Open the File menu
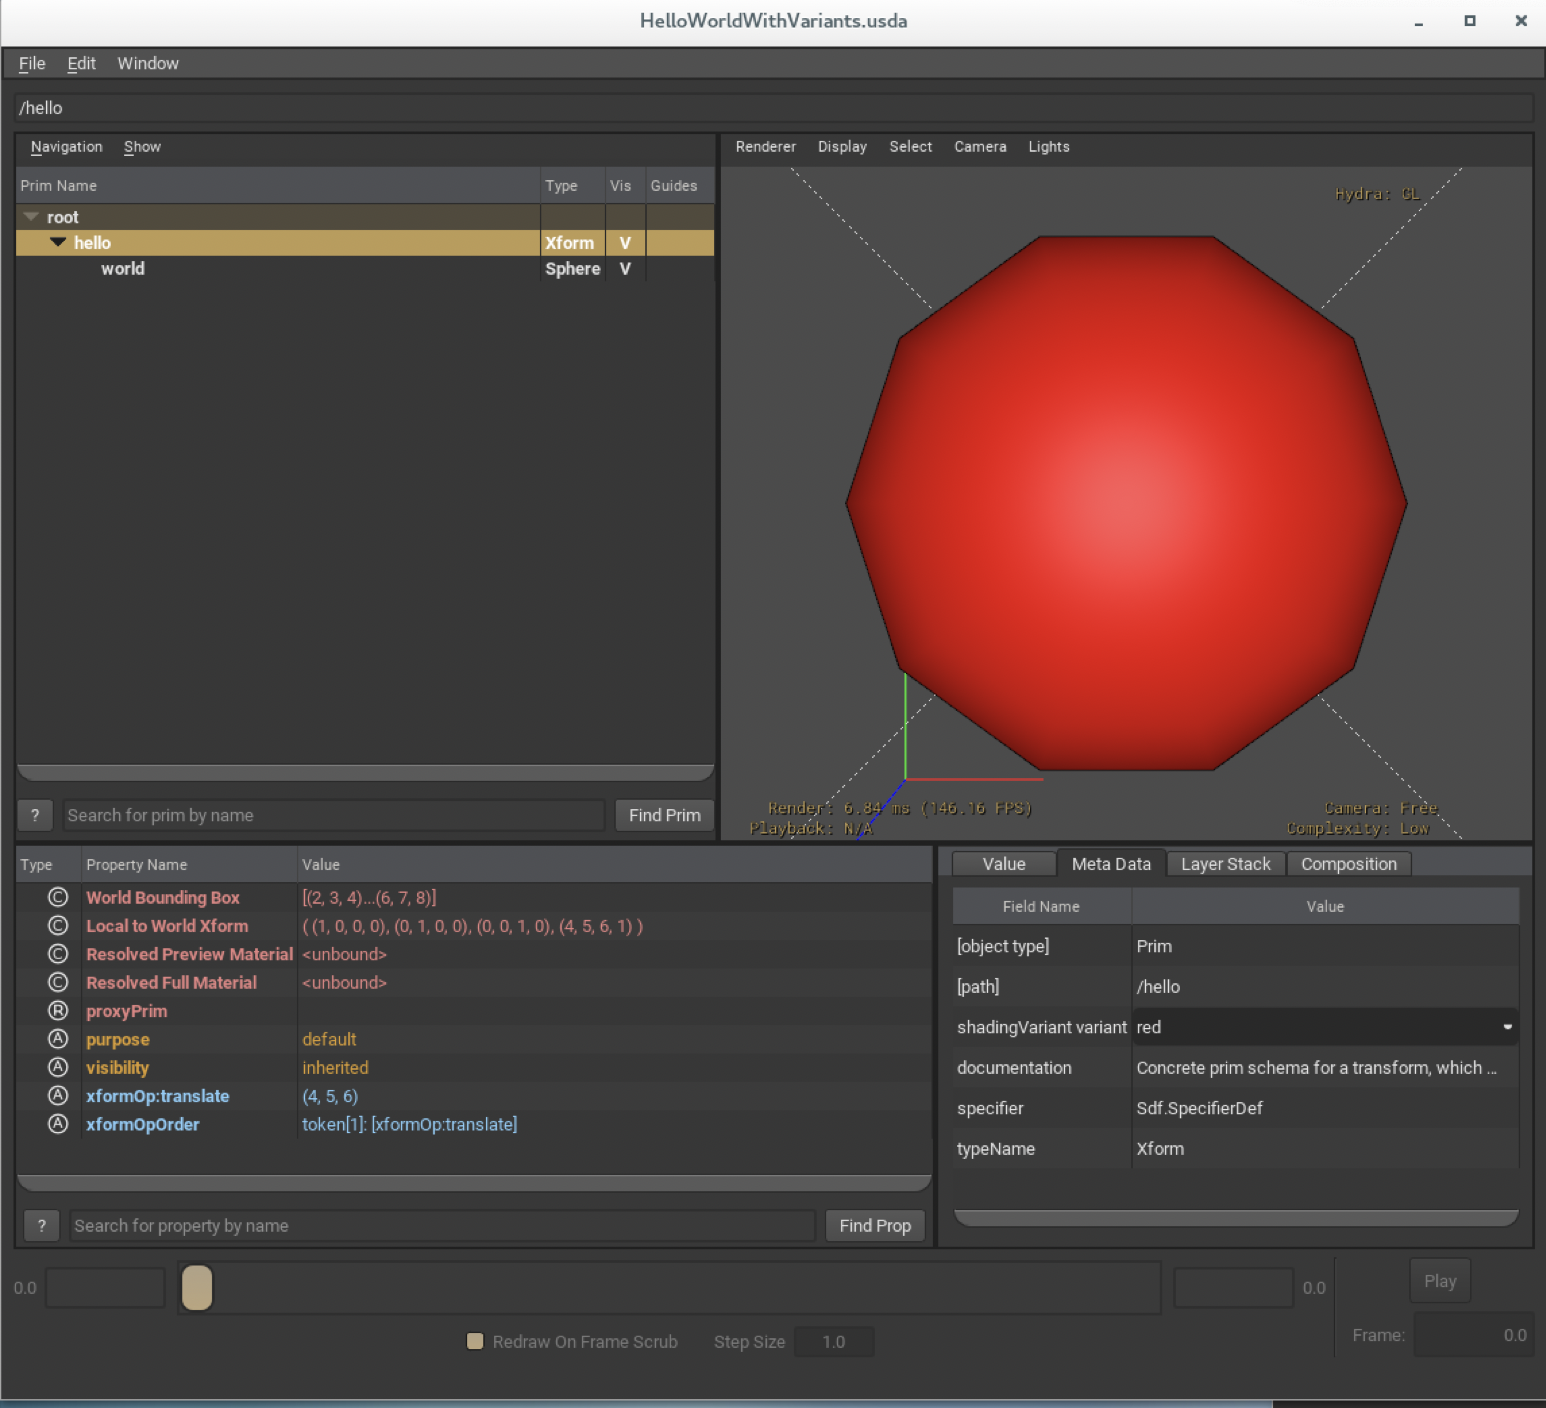This screenshot has height=1408, width=1546. coord(32,63)
